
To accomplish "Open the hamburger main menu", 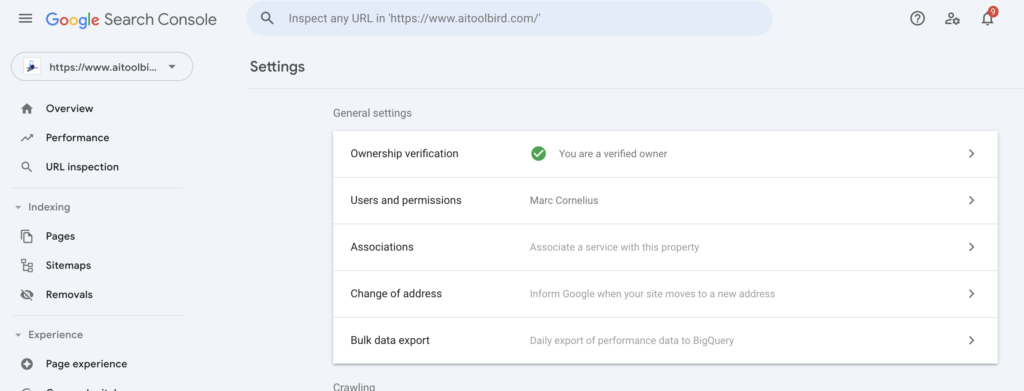I will 25,18.
